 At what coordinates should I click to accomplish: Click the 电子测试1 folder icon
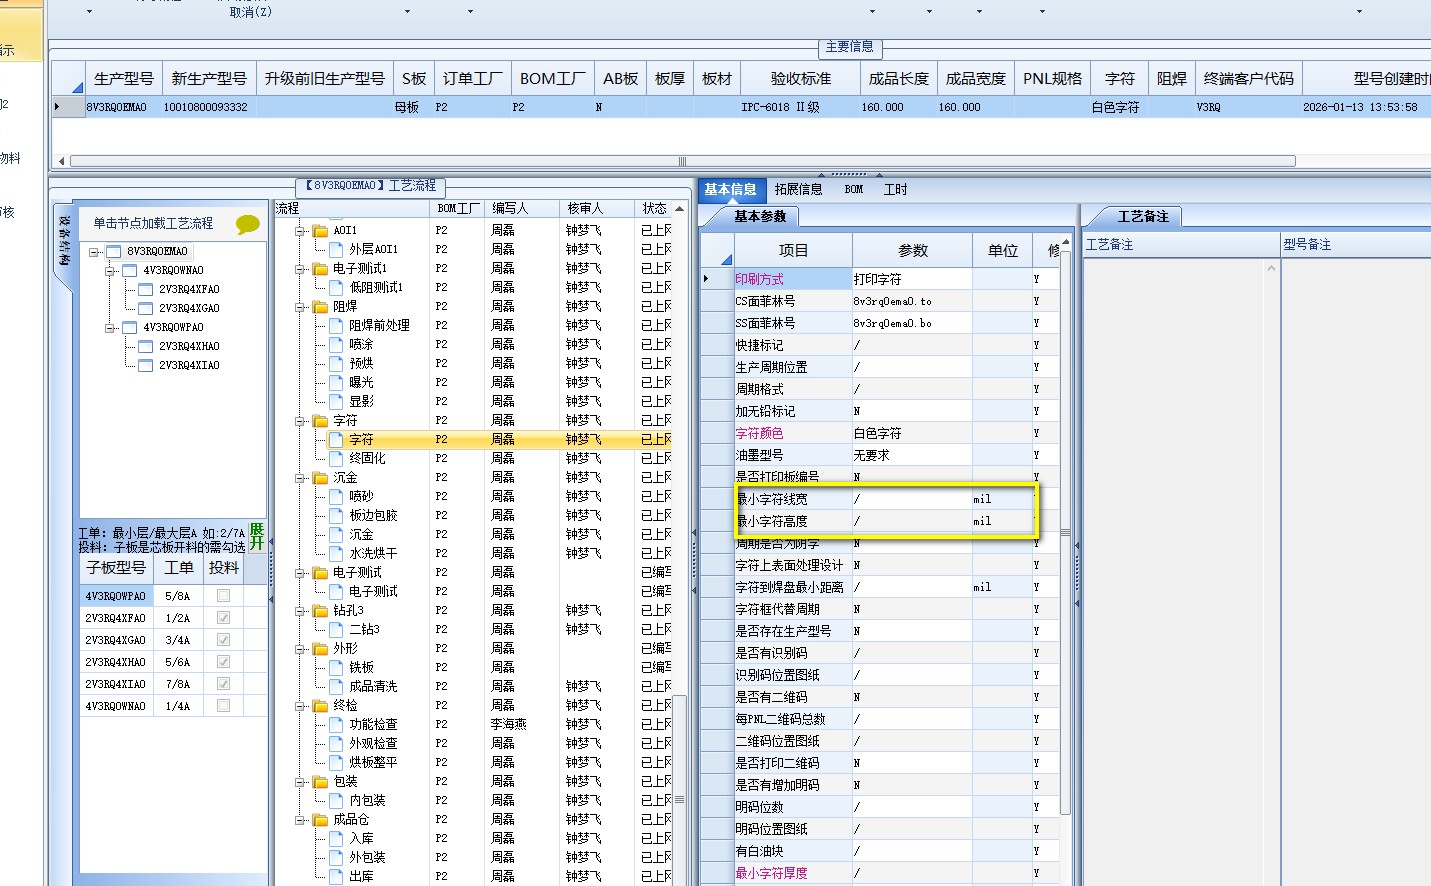[320, 269]
